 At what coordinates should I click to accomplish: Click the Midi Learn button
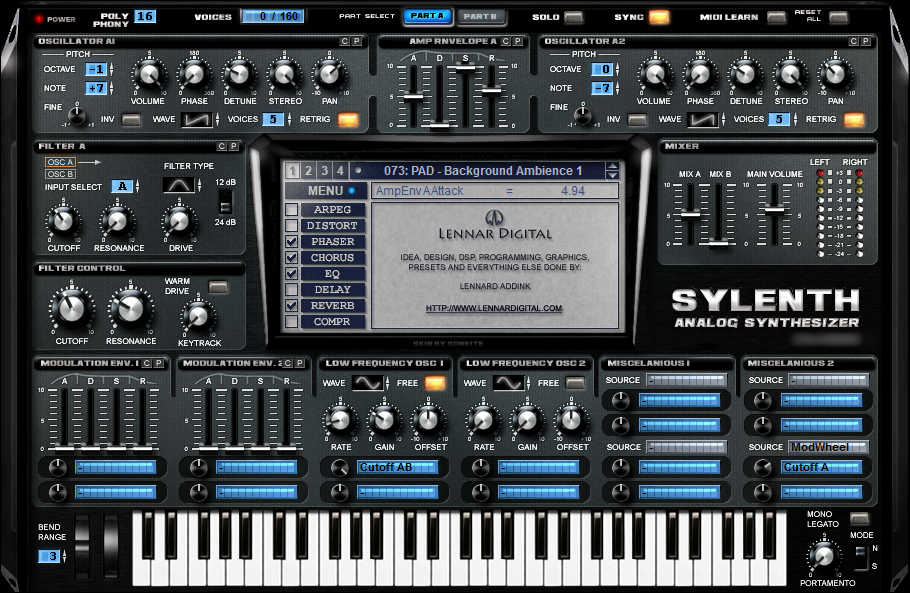click(776, 17)
